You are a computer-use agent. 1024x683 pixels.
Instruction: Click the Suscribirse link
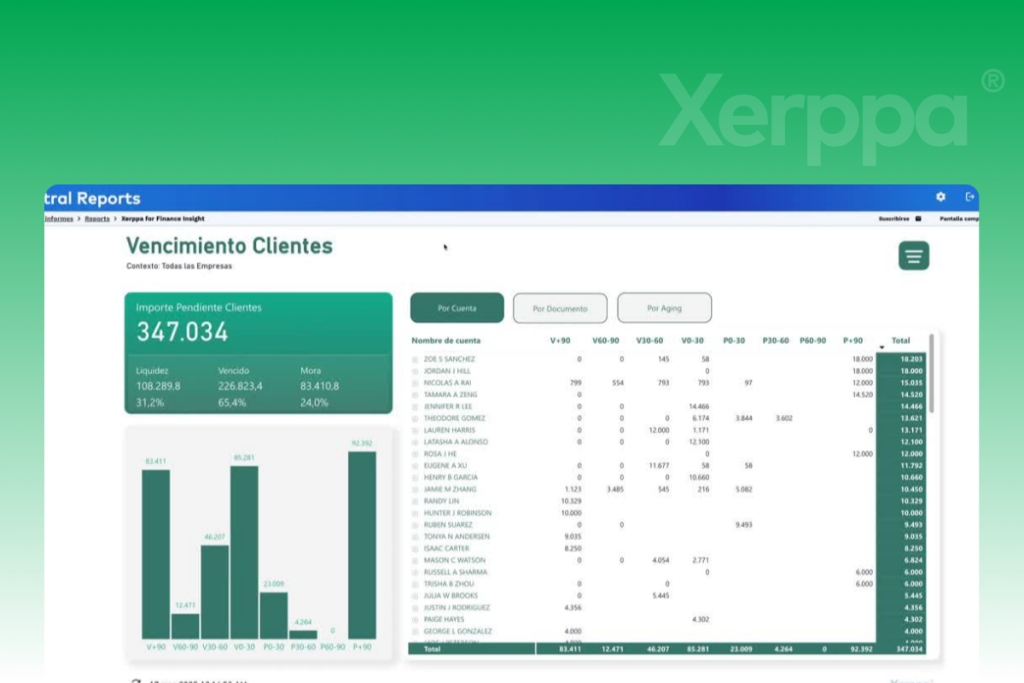(x=893, y=219)
